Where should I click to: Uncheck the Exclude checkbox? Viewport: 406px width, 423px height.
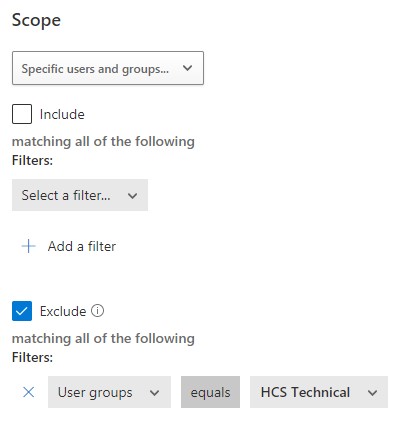pos(22,311)
